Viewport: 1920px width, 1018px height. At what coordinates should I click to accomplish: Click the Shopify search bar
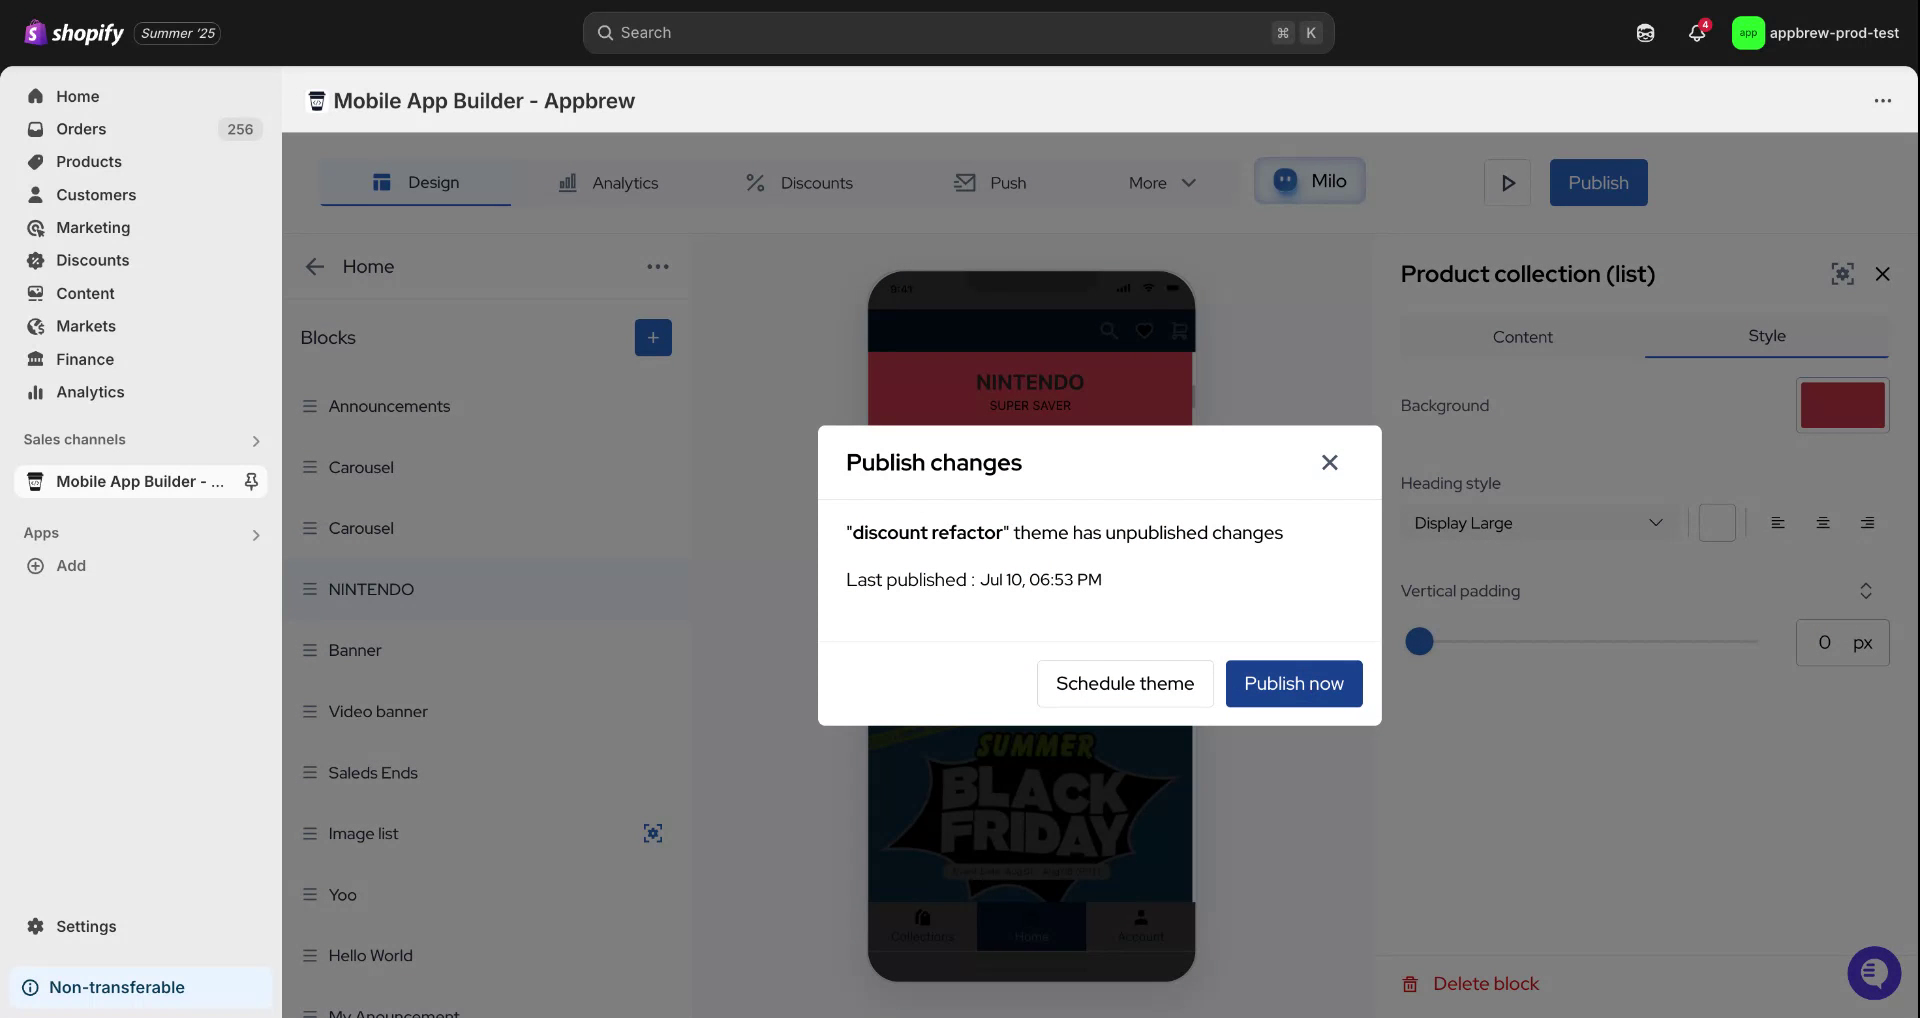[958, 33]
